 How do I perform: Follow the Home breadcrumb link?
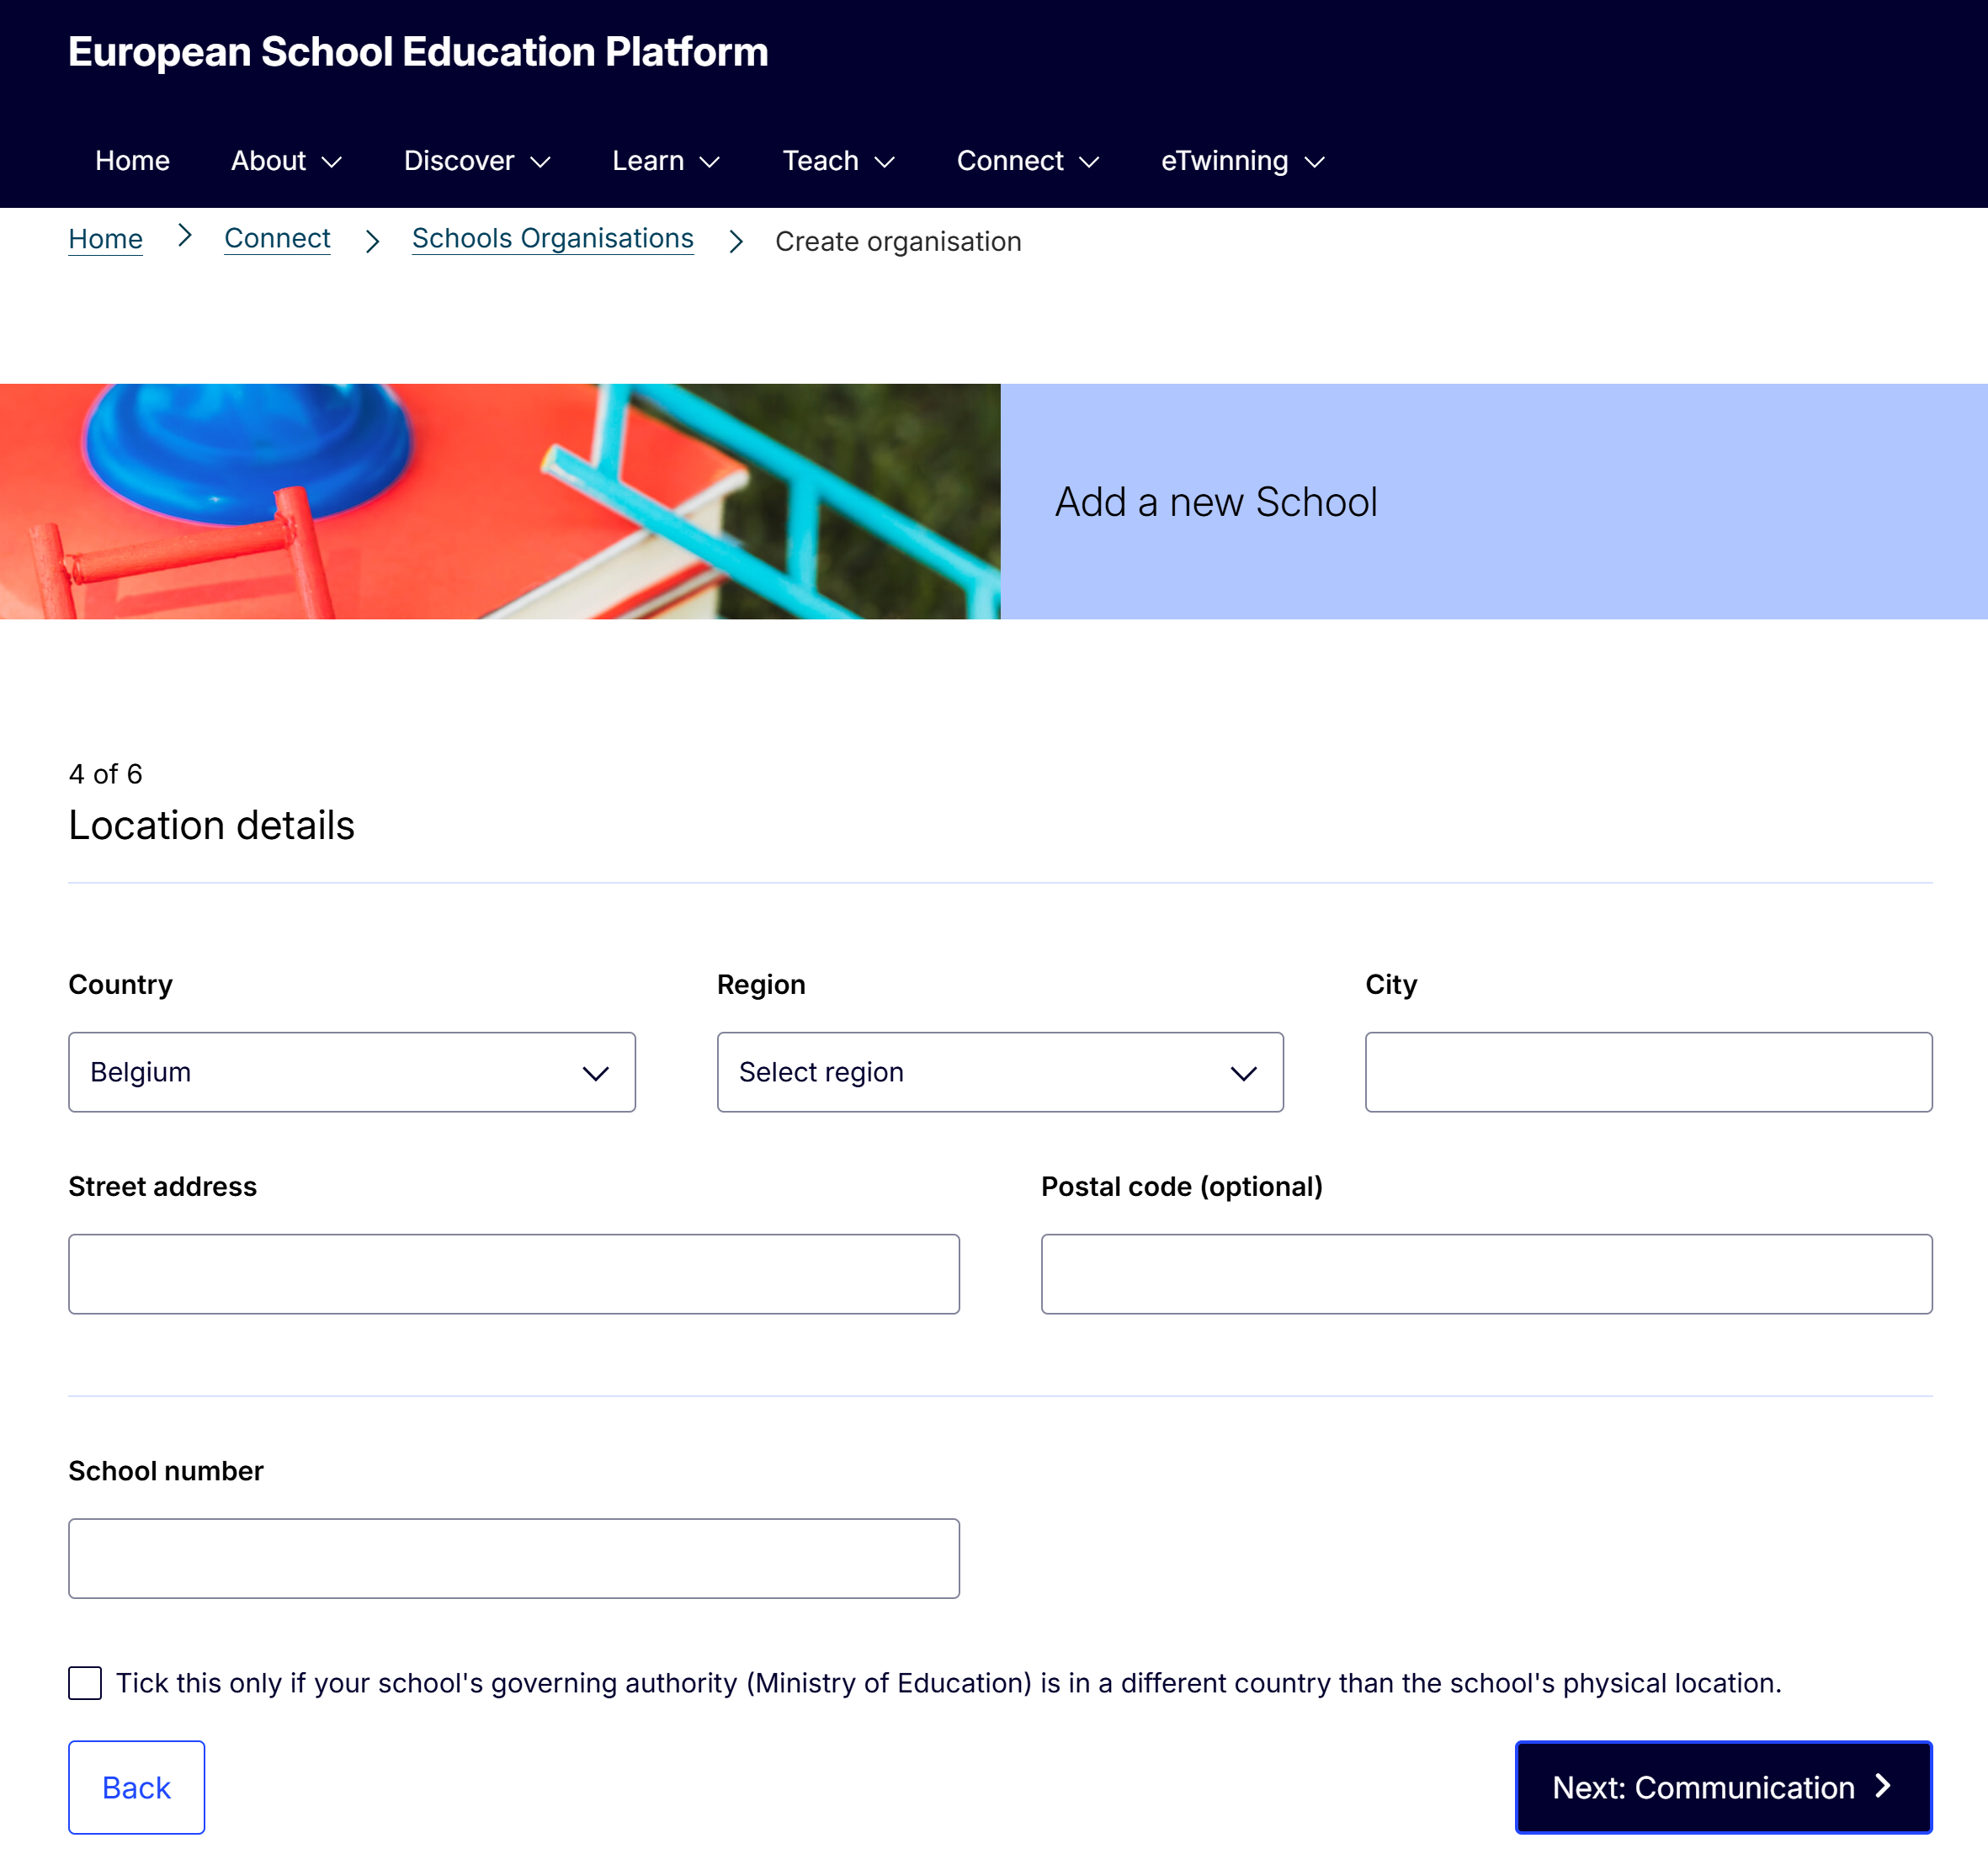pos(105,239)
